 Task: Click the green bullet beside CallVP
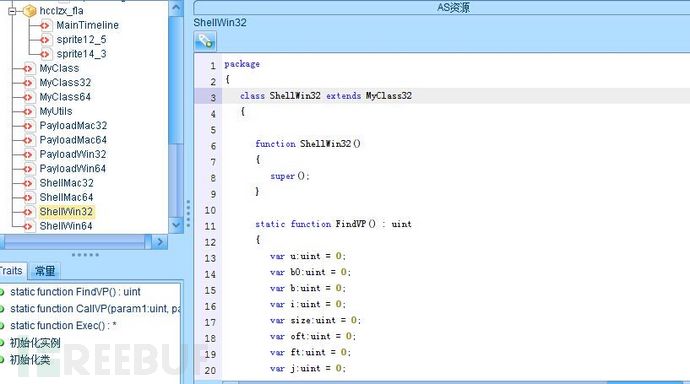coord(2,309)
